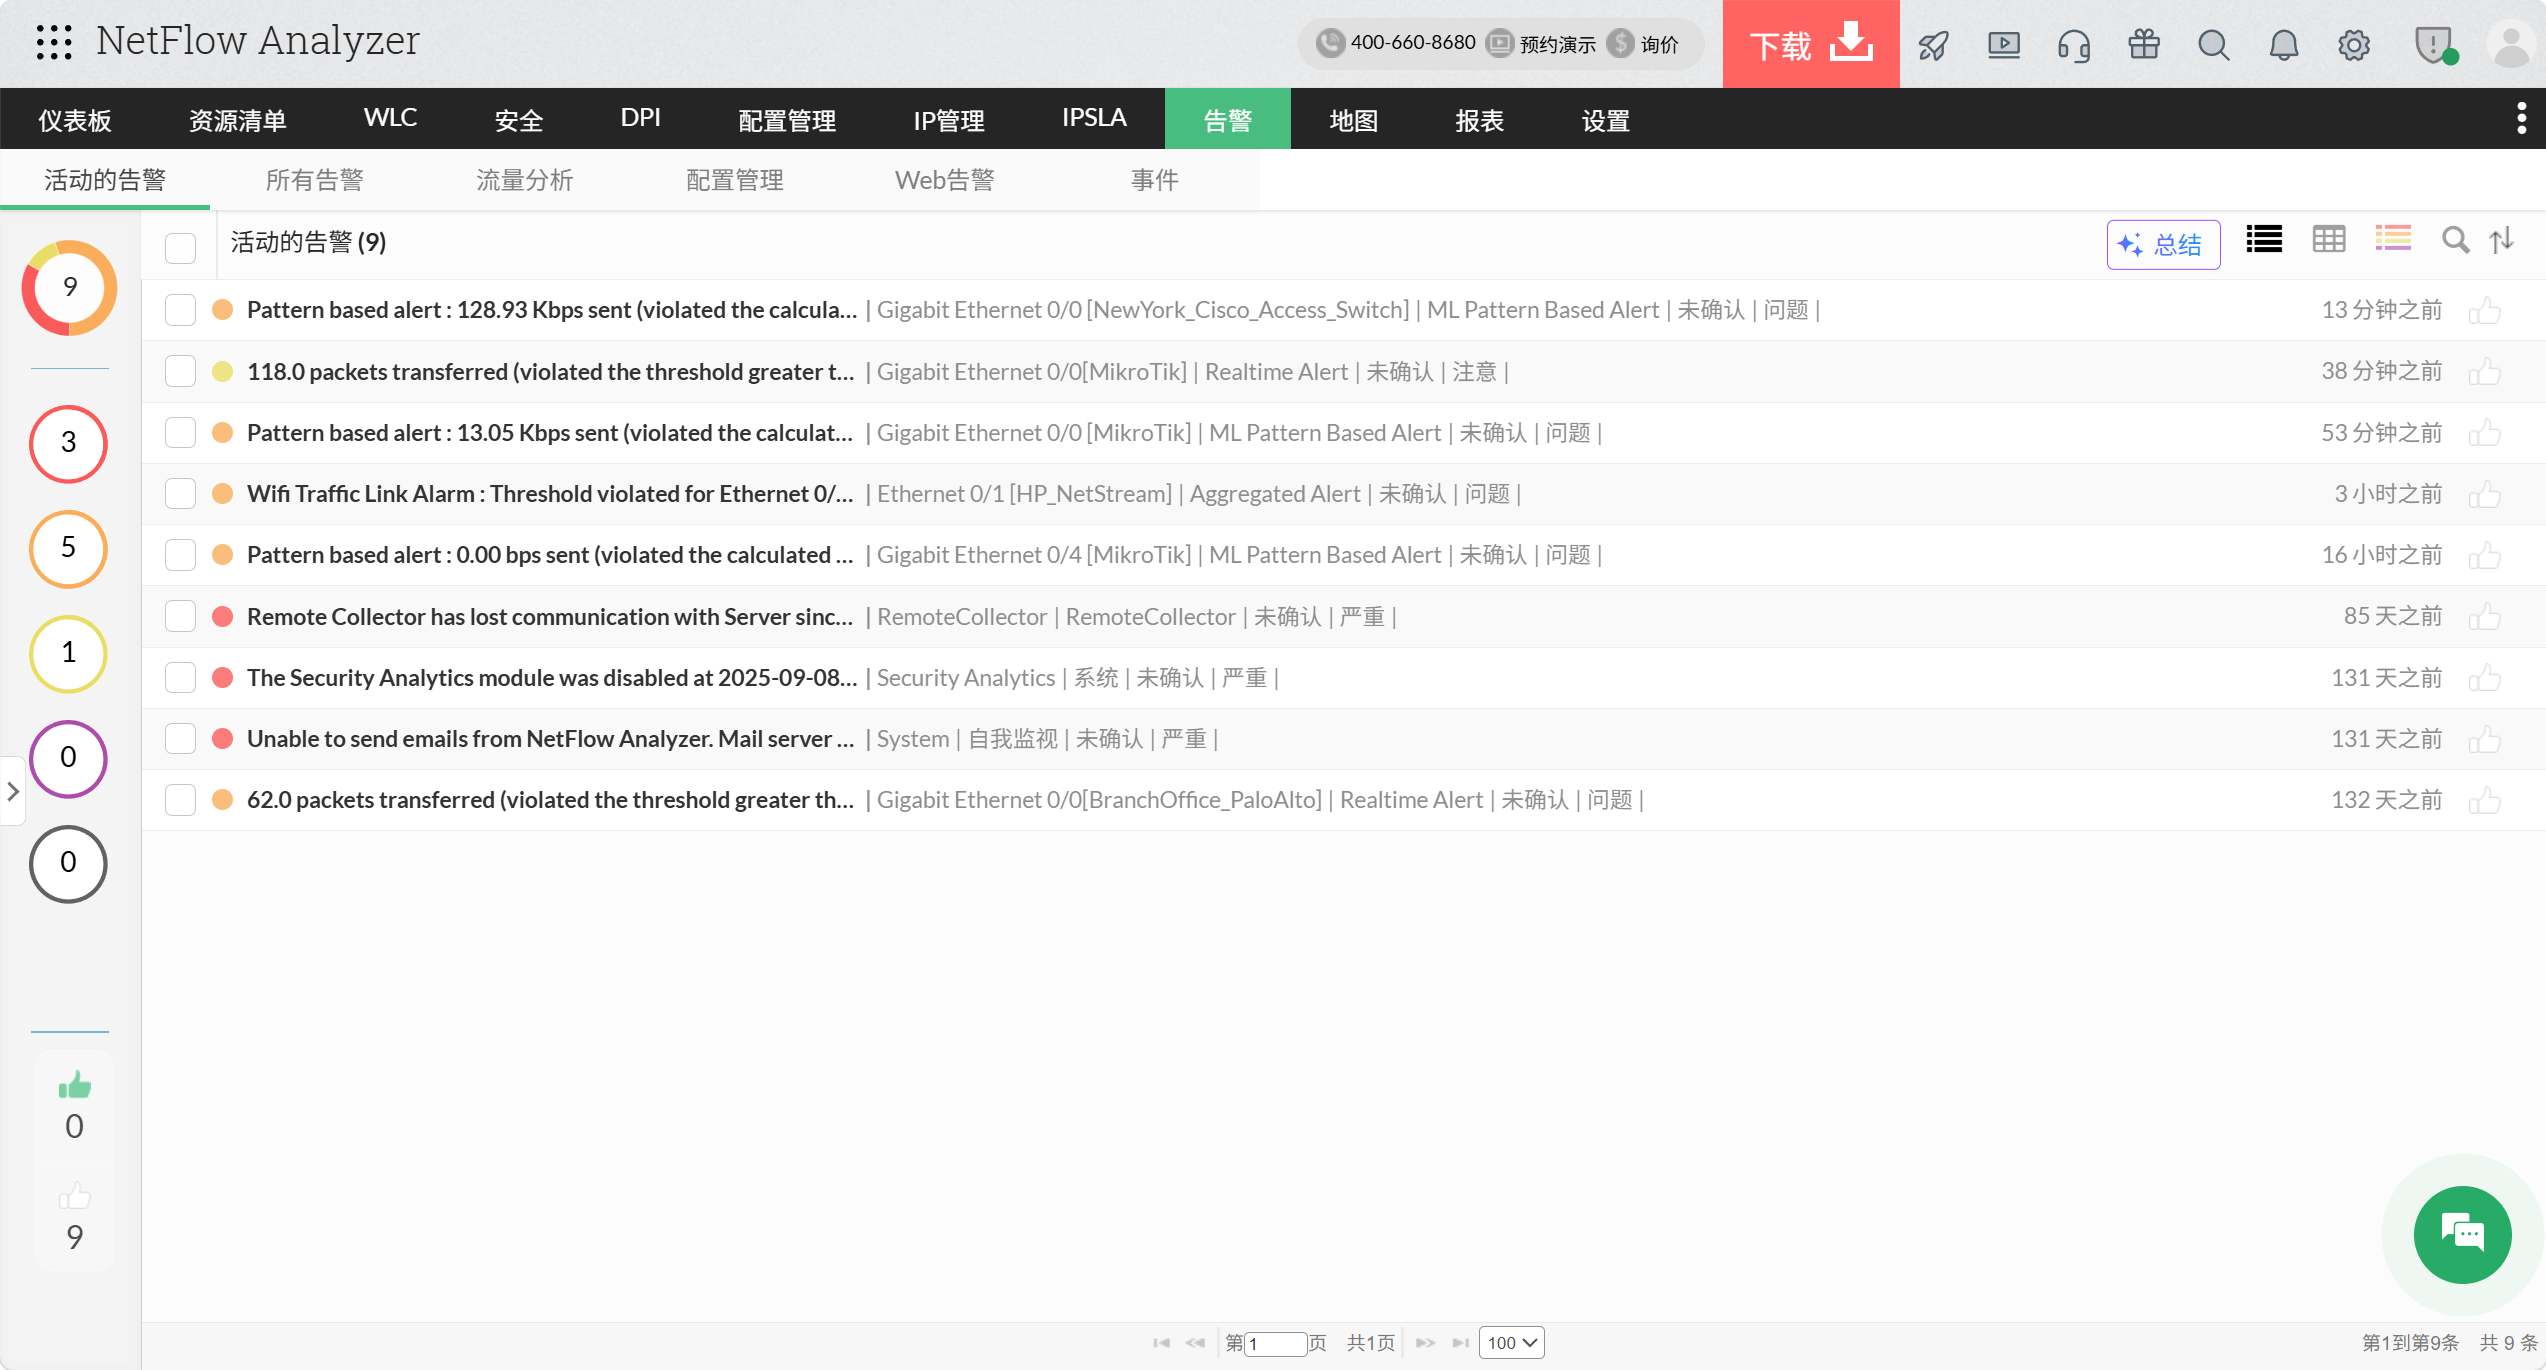Image resolution: width=2546 pixels, height=1370 pixels.
Task: Expand the left side panel arrow
Action: pyautogui.click(x=13, y=792)
